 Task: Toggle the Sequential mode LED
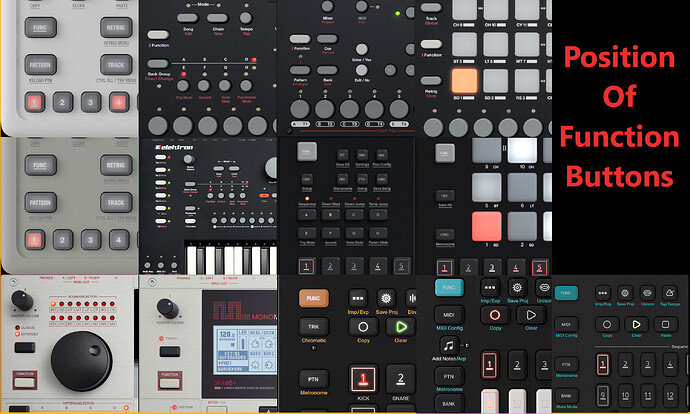click(307, 199)
